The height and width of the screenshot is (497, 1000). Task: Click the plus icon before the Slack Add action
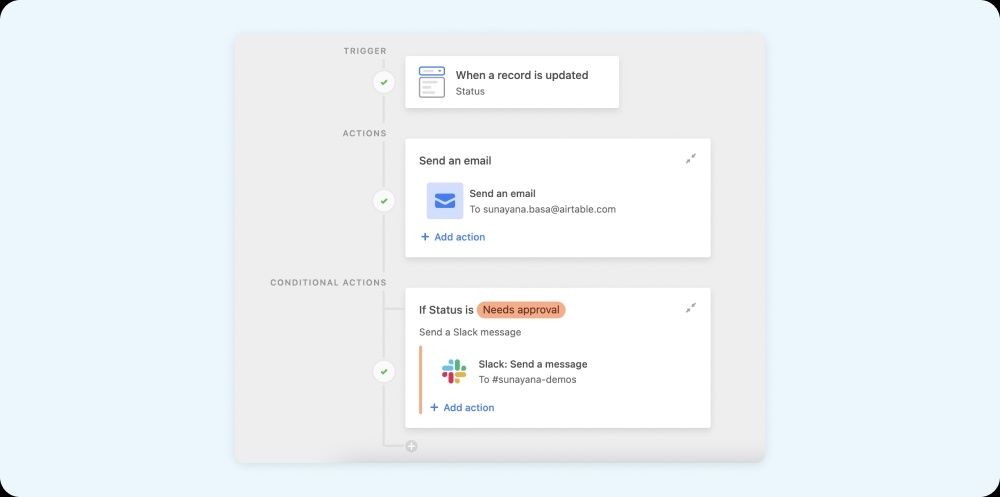pyautogui.click(x=434, y=407)
